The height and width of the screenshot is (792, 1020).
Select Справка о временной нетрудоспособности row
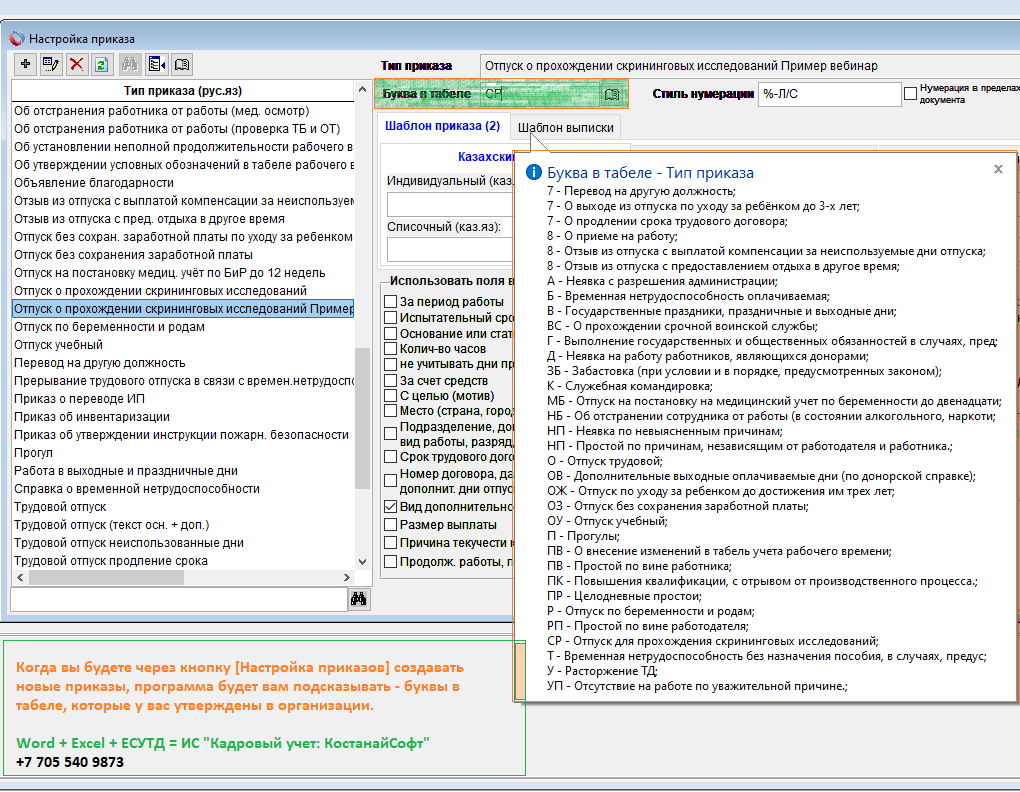pos(183,489)
